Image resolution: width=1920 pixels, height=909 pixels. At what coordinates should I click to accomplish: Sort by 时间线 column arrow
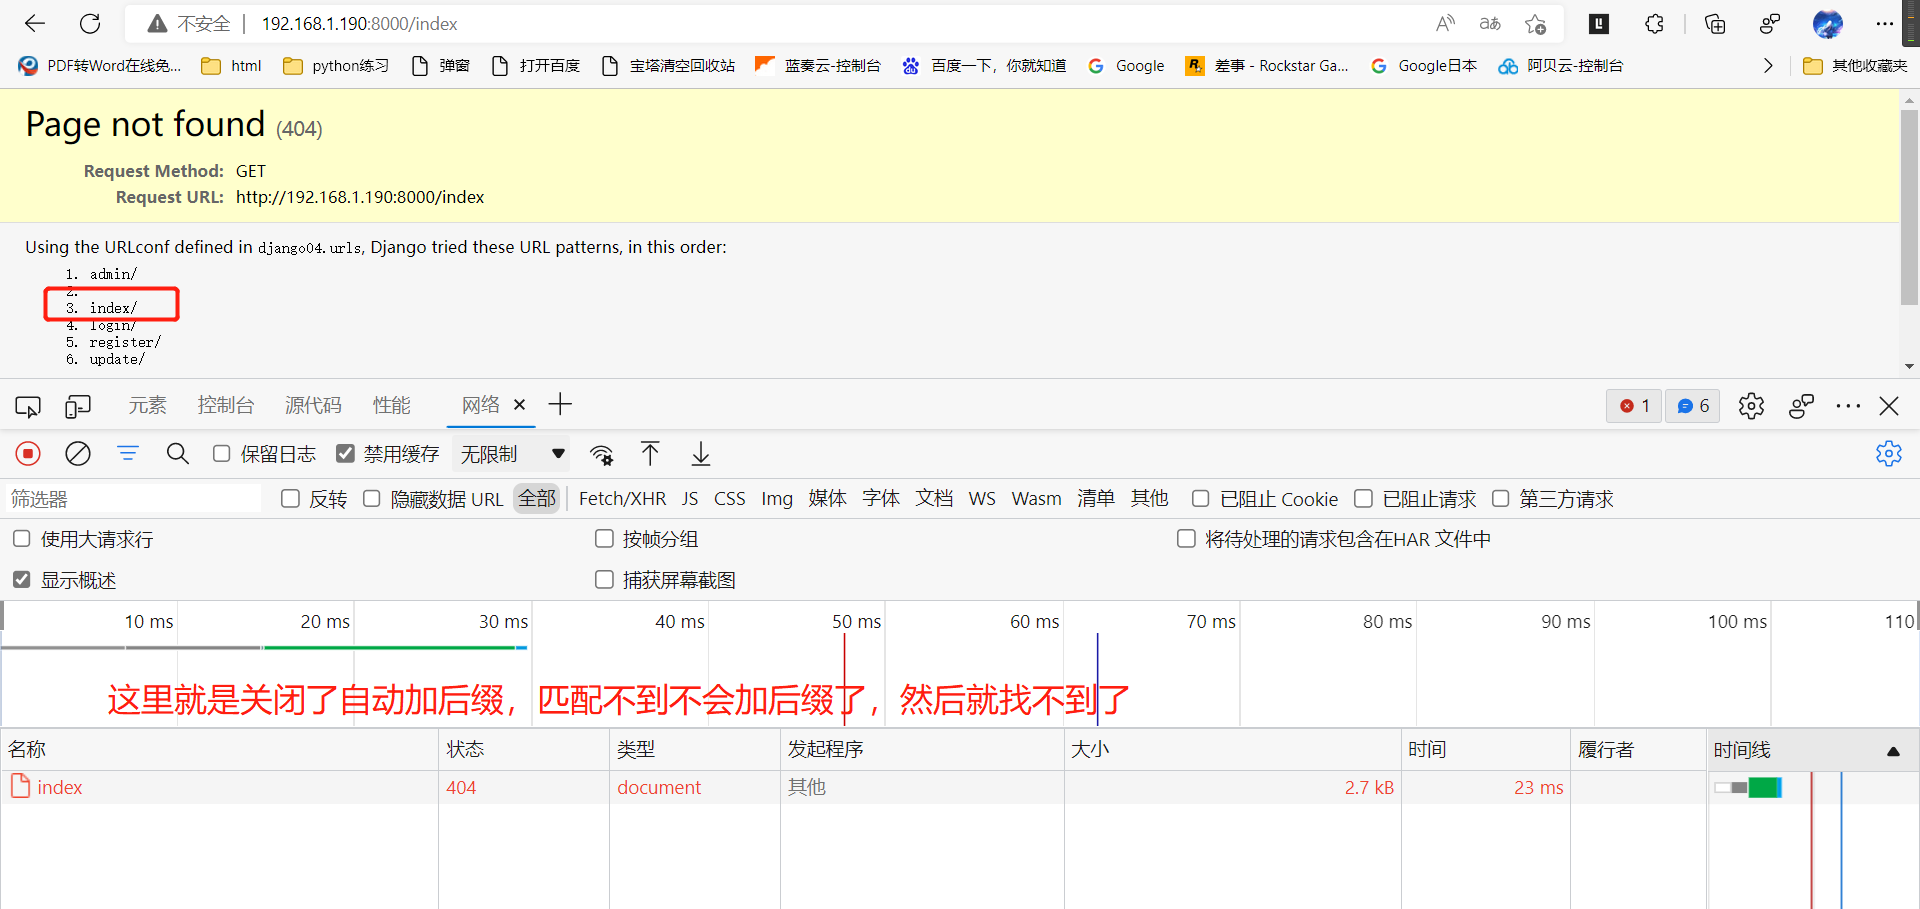click(x=1893, y=751)
